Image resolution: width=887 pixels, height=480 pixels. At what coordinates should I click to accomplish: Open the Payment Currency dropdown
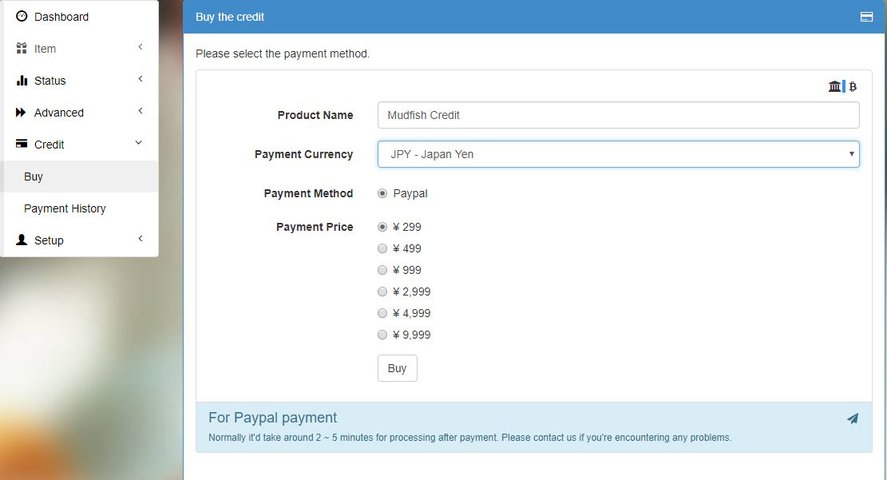point(618,154)
